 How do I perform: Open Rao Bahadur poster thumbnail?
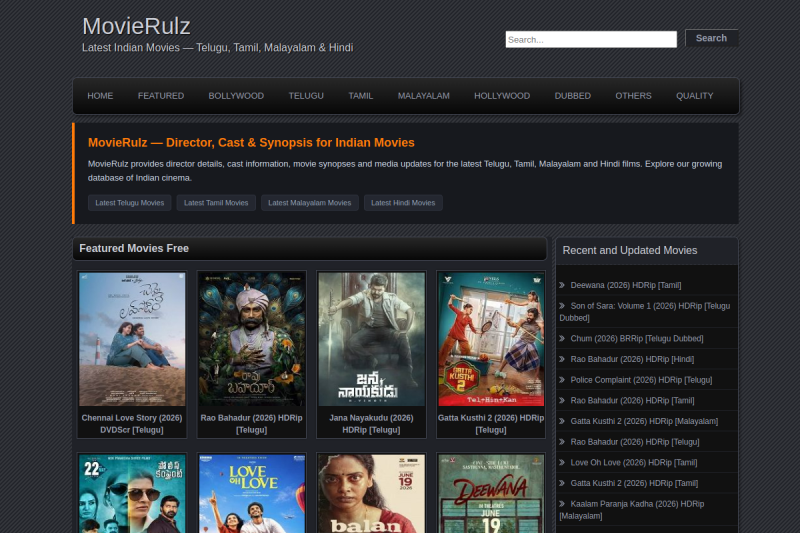point(252,339)
